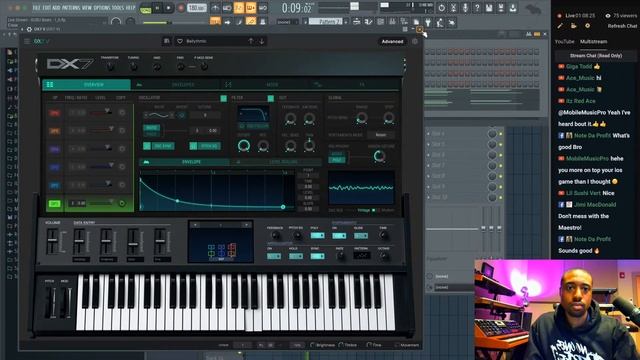The height and width of the screenshot is (360, 640).
Task: Select operator 3 purple button
Action: pos(55,149)
